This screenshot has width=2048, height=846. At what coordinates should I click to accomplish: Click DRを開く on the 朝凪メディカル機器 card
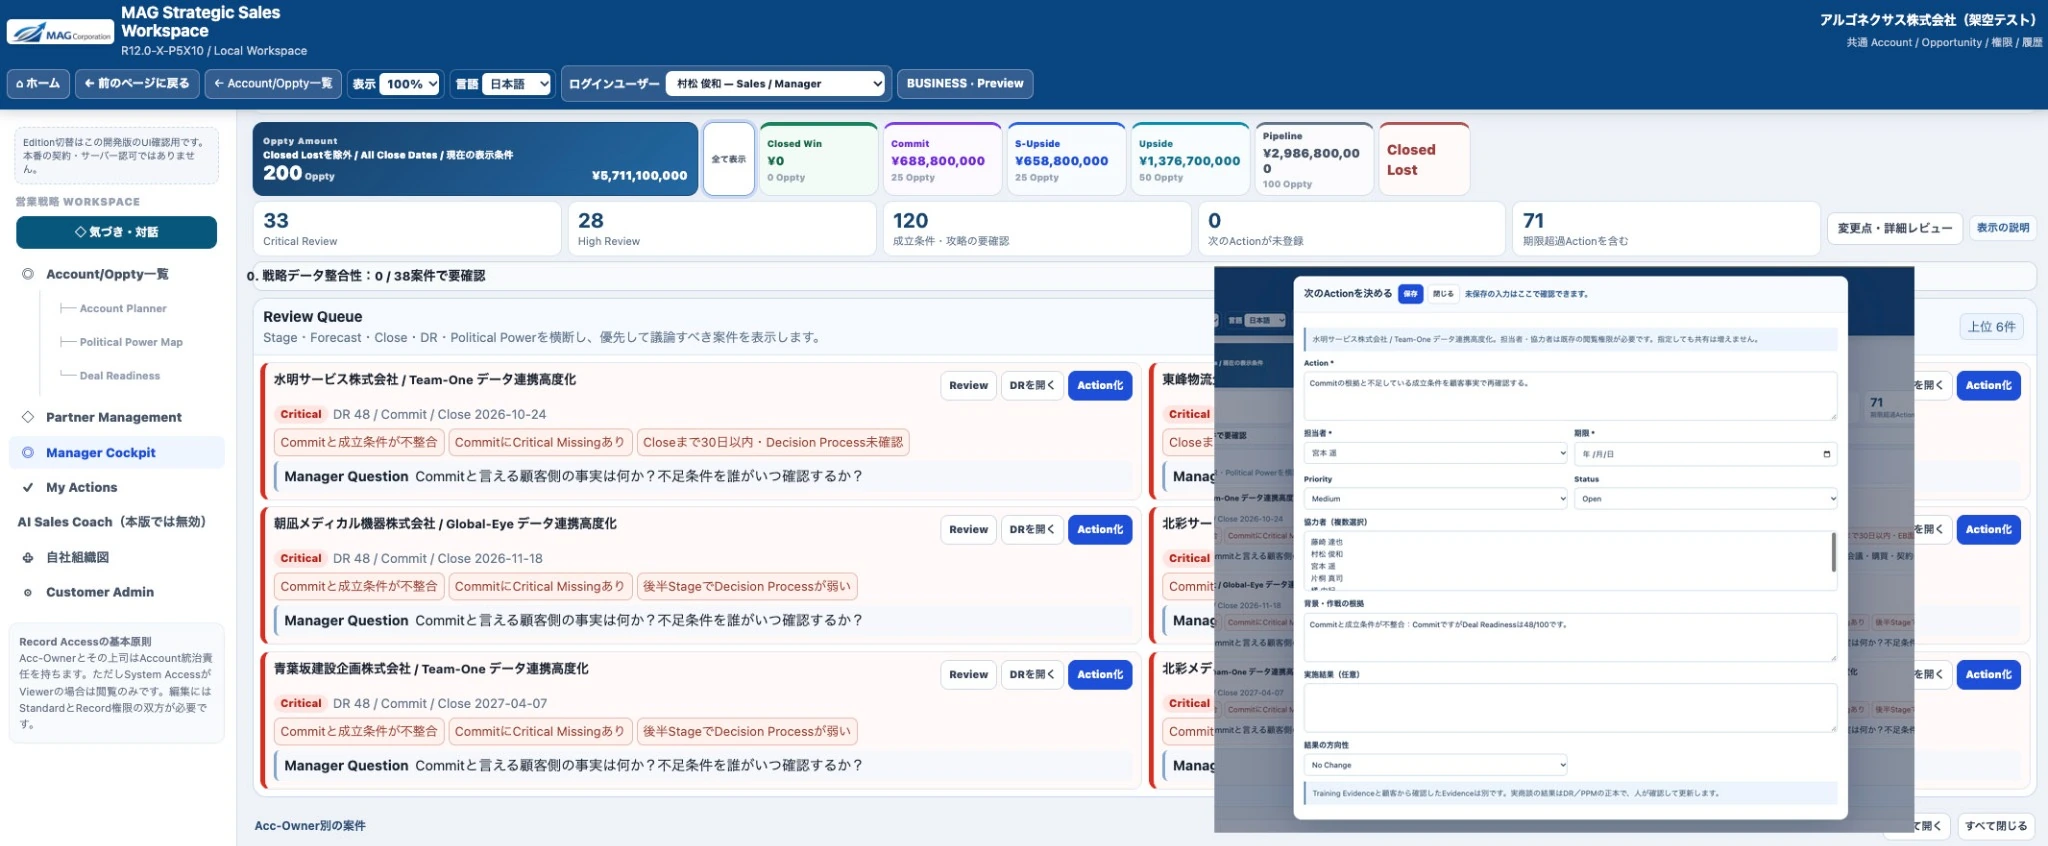click(1031, 530)
